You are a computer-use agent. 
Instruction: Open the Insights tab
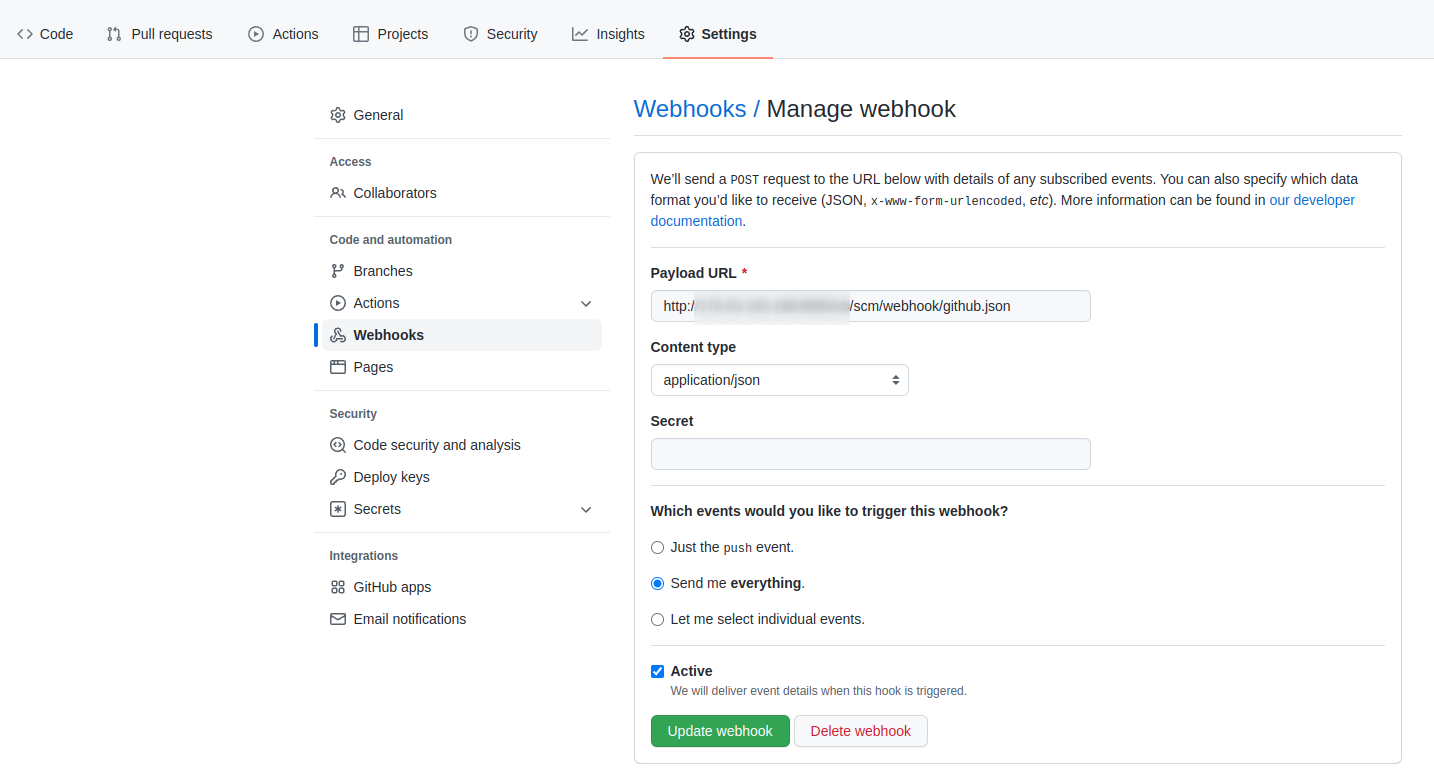pyautogui.click(x=608, y=34)
